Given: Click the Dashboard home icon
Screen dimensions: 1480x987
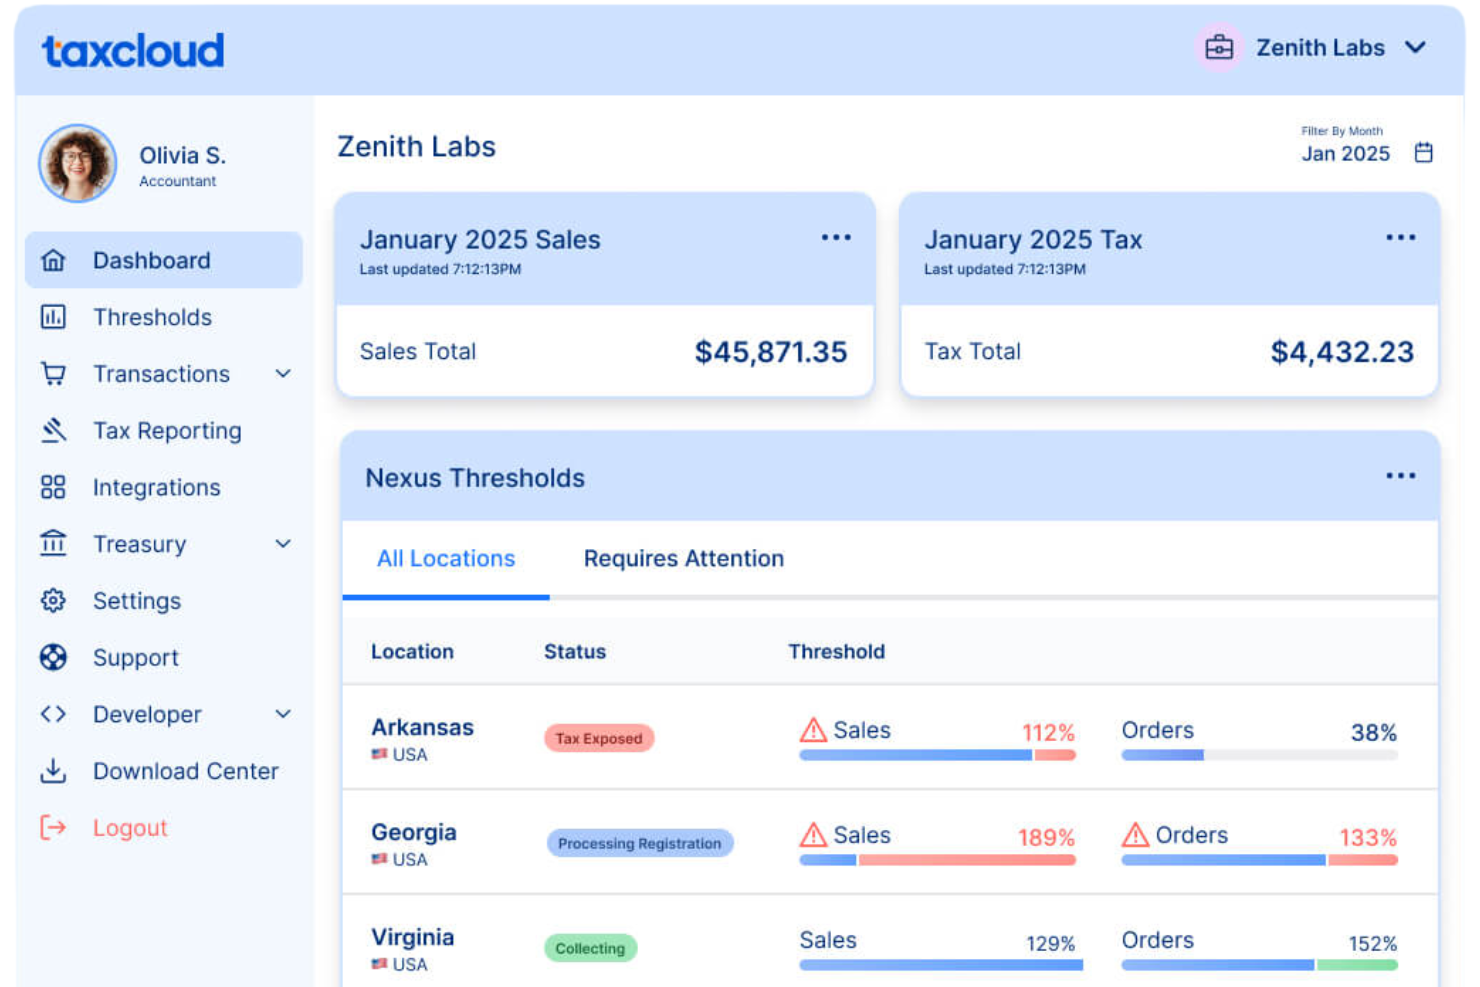Looking at the screenshot, I should pyautogui.click(x=53, y=261).
